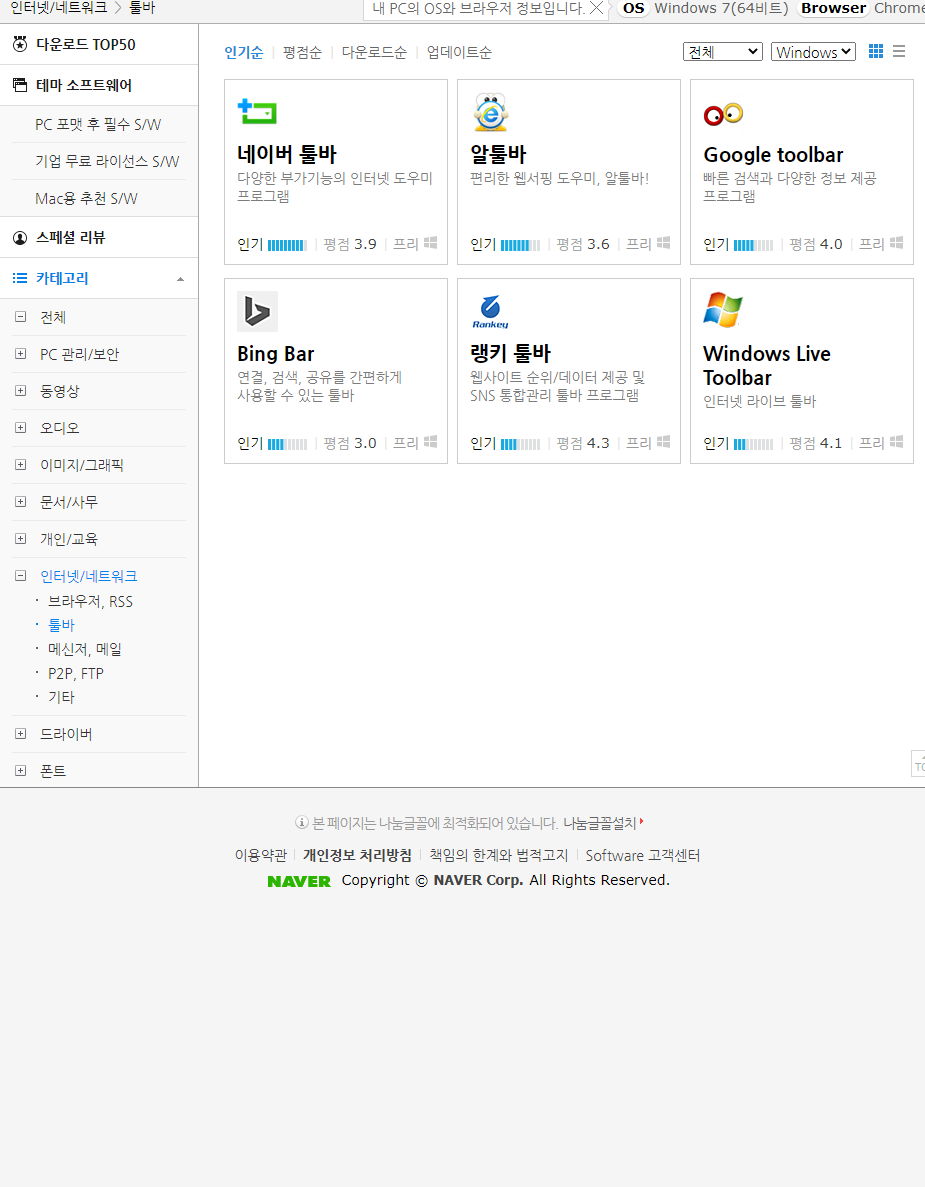Open the 알툴바 app icon
This screenshot has height=1187, width=925.
[491, 112]
